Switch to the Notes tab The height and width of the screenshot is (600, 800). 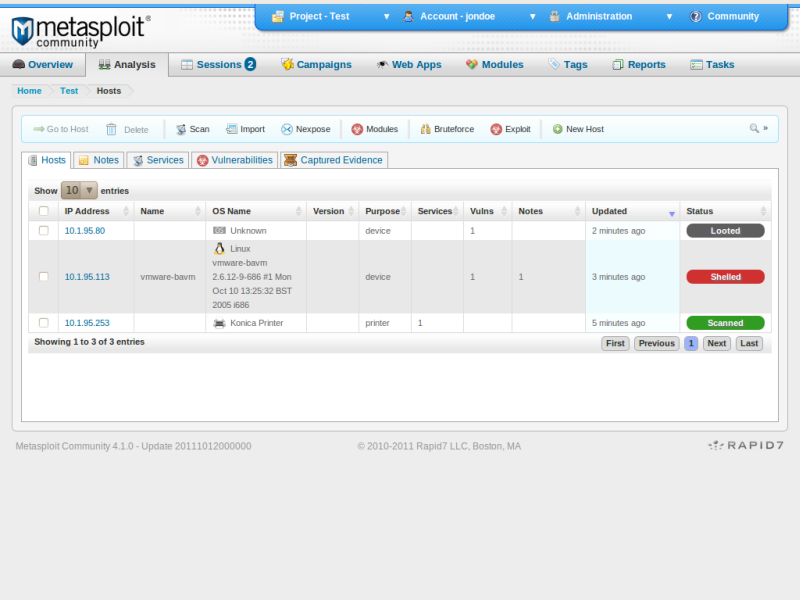pos(99,160)
